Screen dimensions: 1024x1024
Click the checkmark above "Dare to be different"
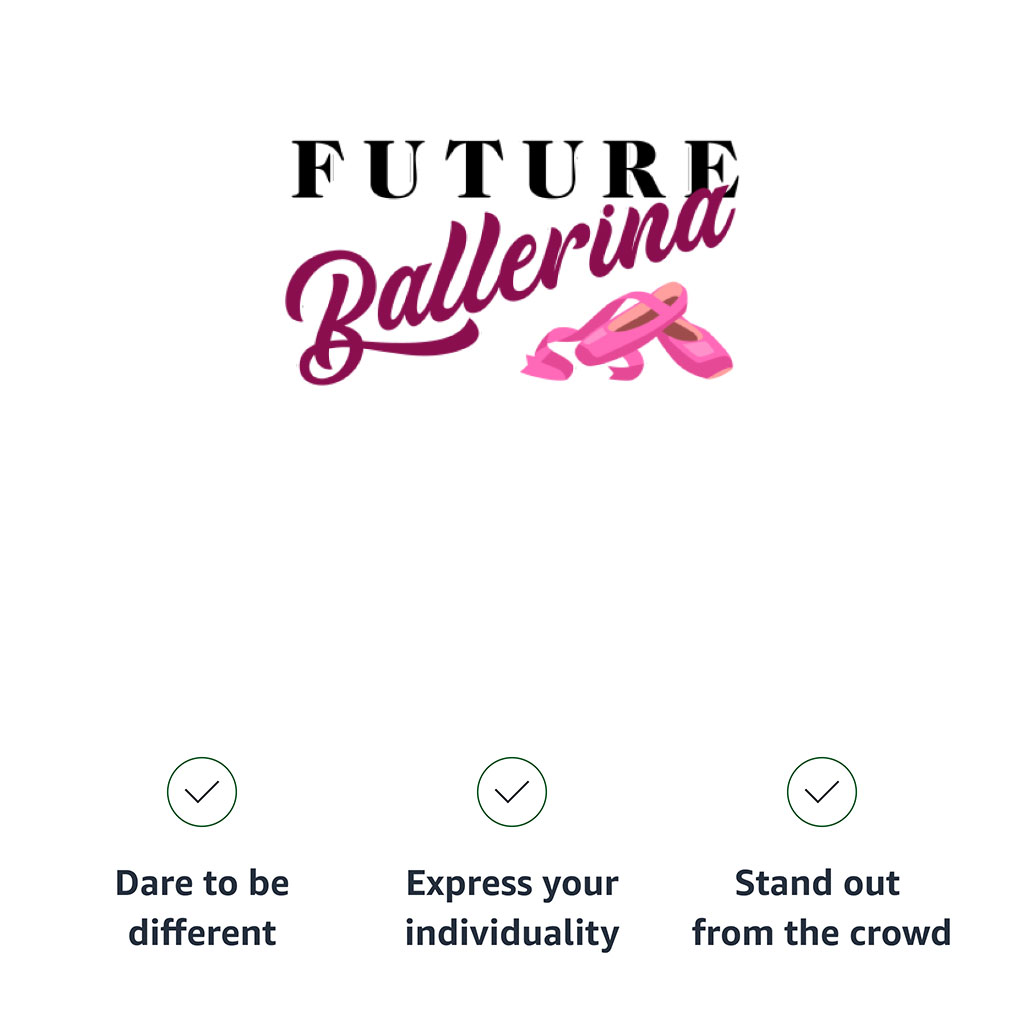pyautogui.click(x=202, y=792)
